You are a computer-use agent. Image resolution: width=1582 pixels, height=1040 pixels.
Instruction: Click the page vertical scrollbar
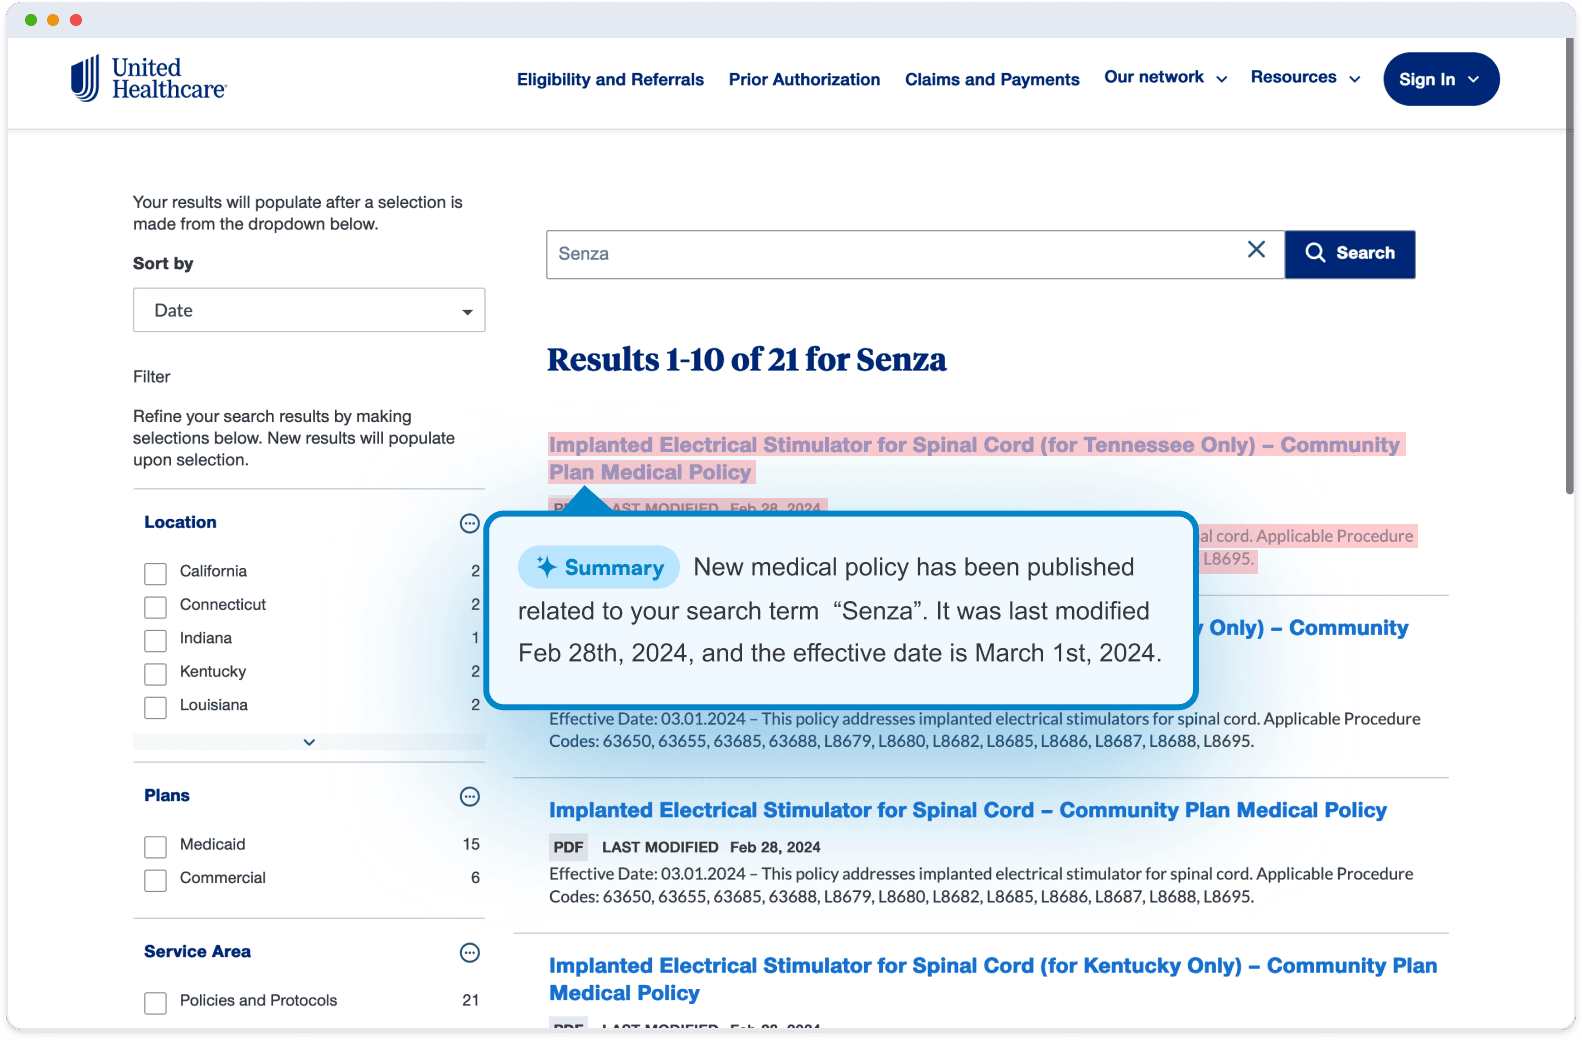coord(1570,267)
